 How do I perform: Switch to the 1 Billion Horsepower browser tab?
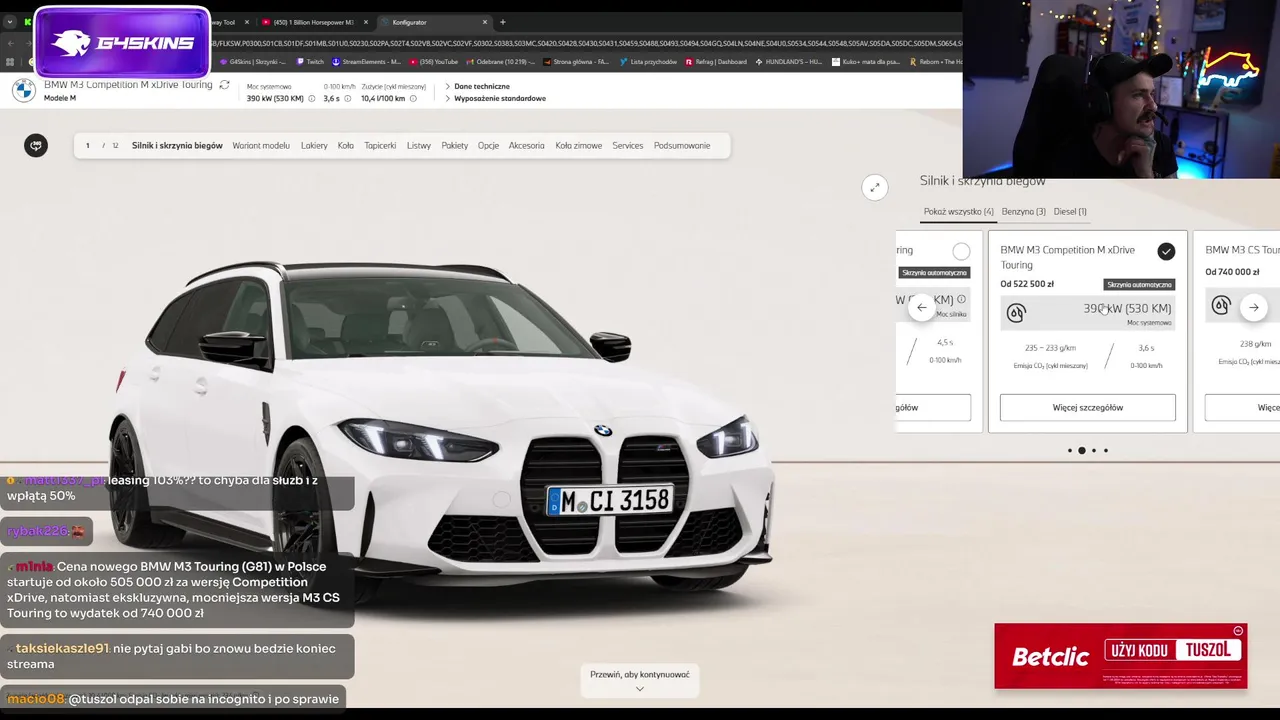pos(313,22)
